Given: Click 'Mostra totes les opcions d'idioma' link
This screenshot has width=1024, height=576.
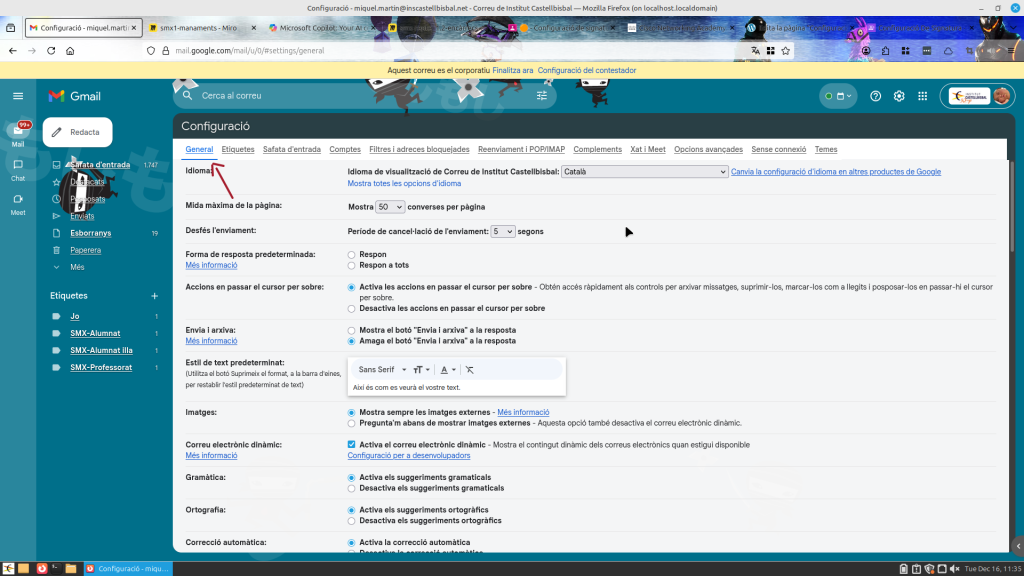Looking at the screenshot, I should coord(404,184).
